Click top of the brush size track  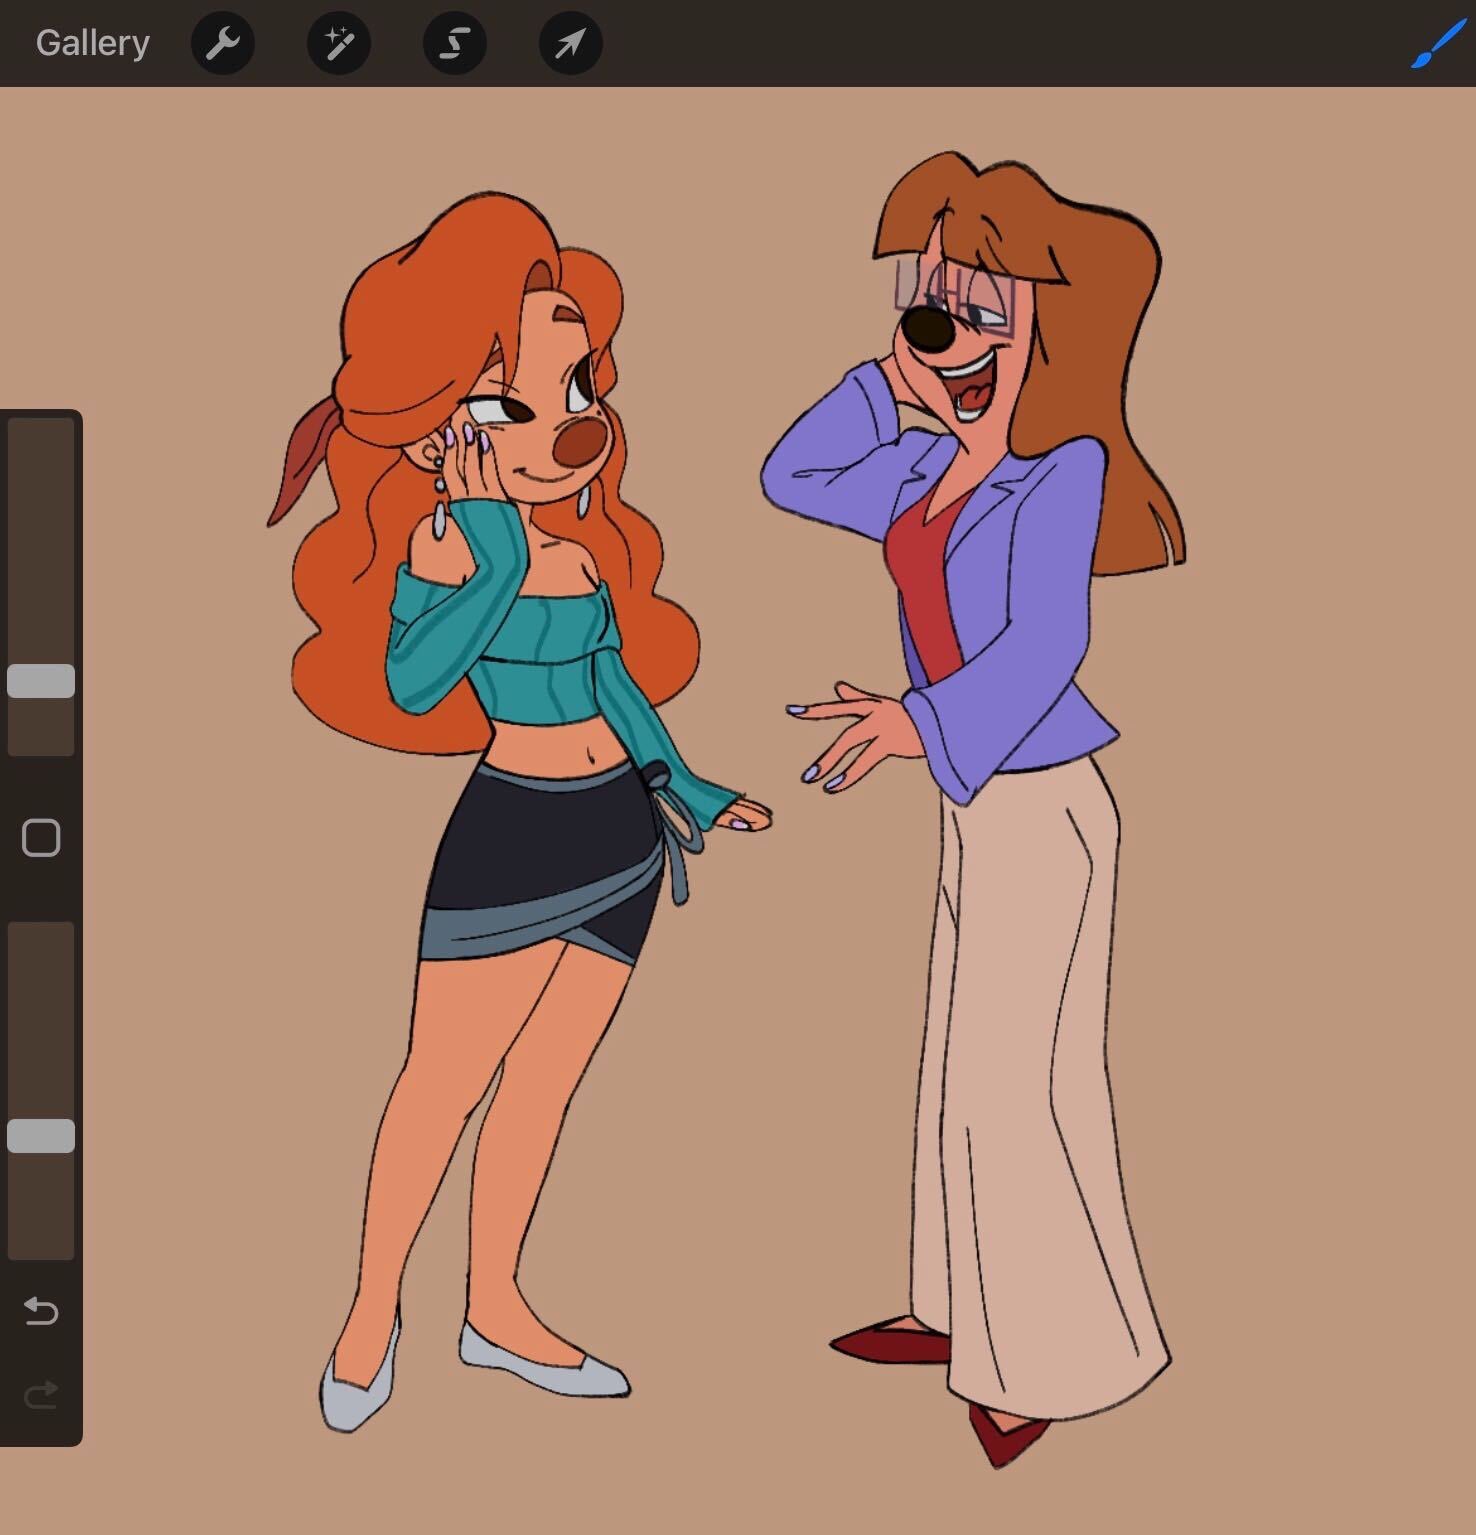pos(41,435)
